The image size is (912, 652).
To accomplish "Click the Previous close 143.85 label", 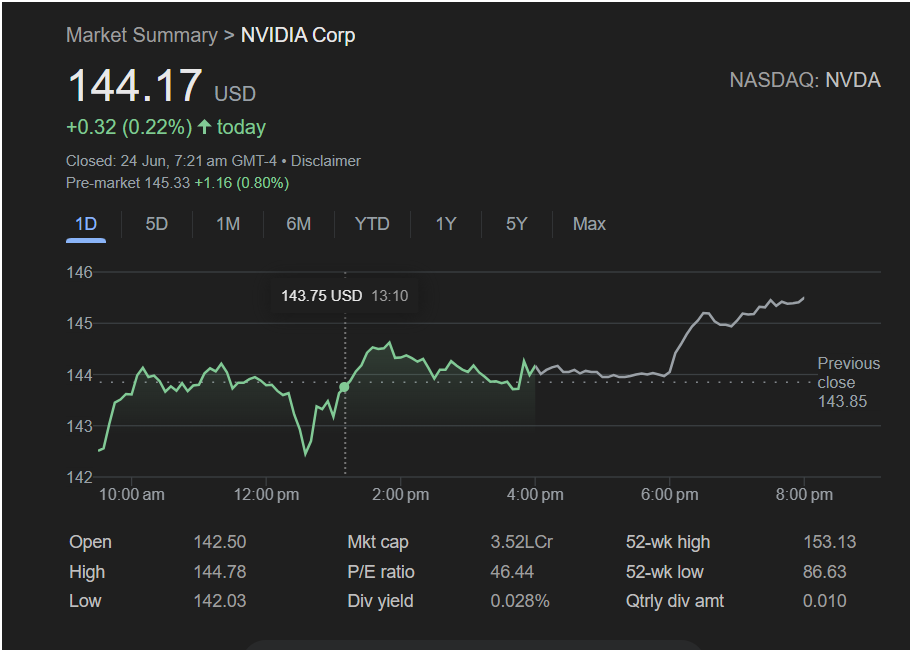I will [x=849, y=382].
